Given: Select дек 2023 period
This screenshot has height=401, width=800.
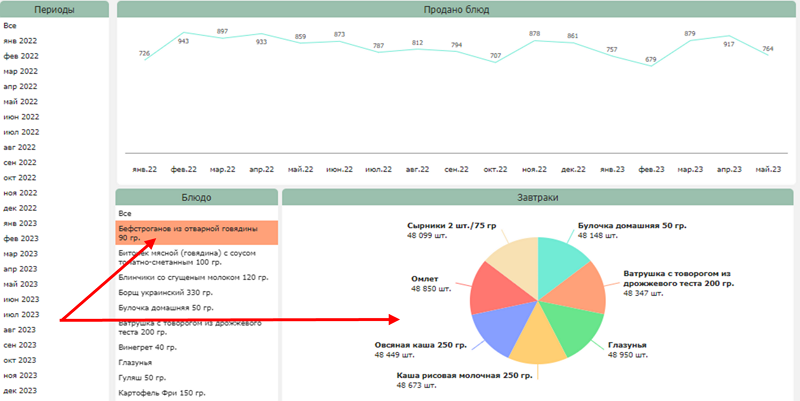Looking at the screenshot, I should click(x=20, y=391).
